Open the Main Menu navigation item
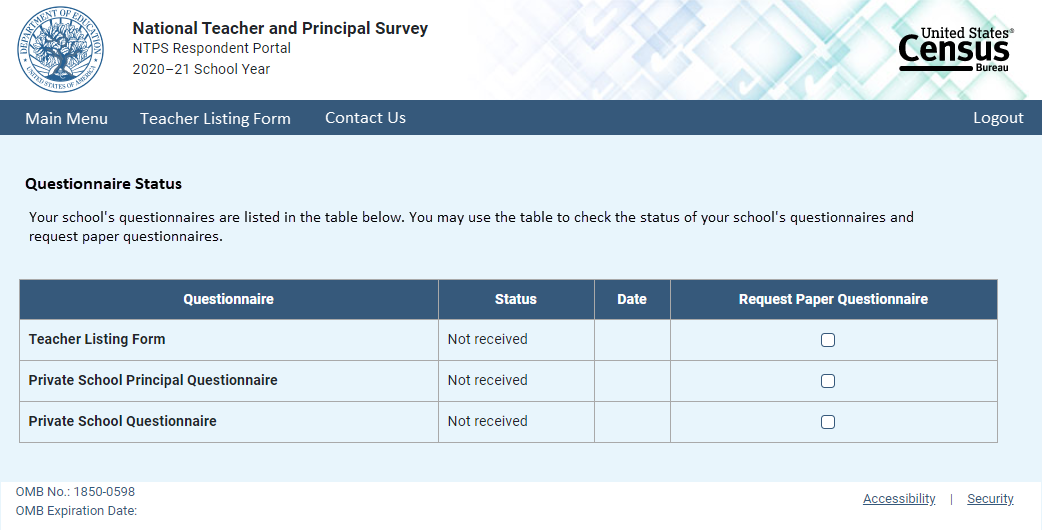 (66, 118)
